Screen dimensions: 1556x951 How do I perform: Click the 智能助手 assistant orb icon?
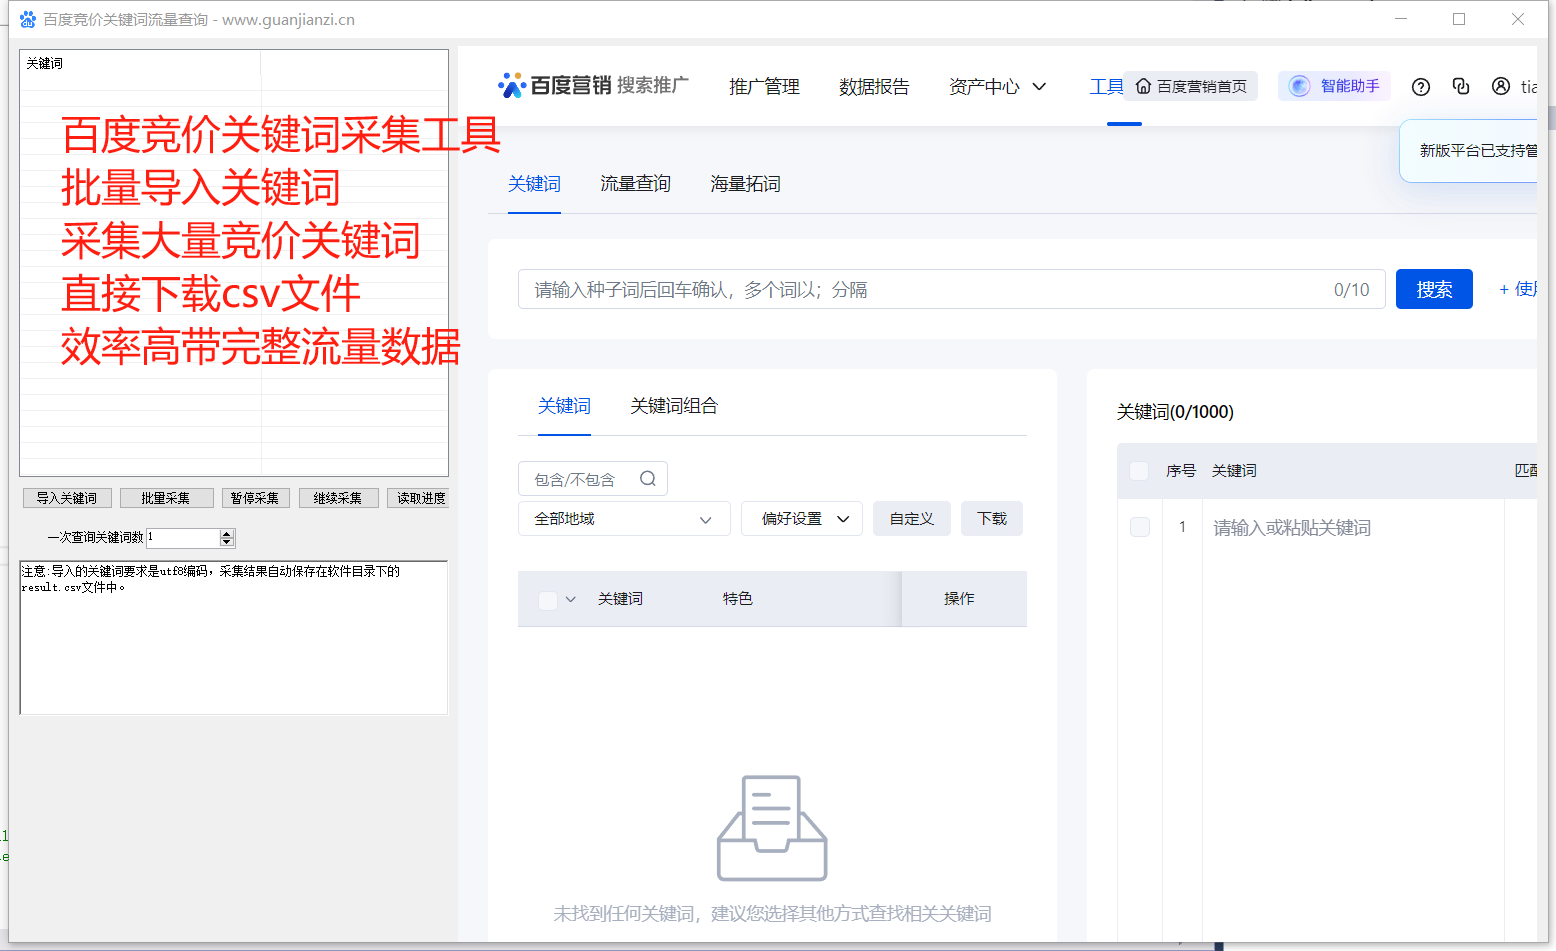tap(1299, 86)
